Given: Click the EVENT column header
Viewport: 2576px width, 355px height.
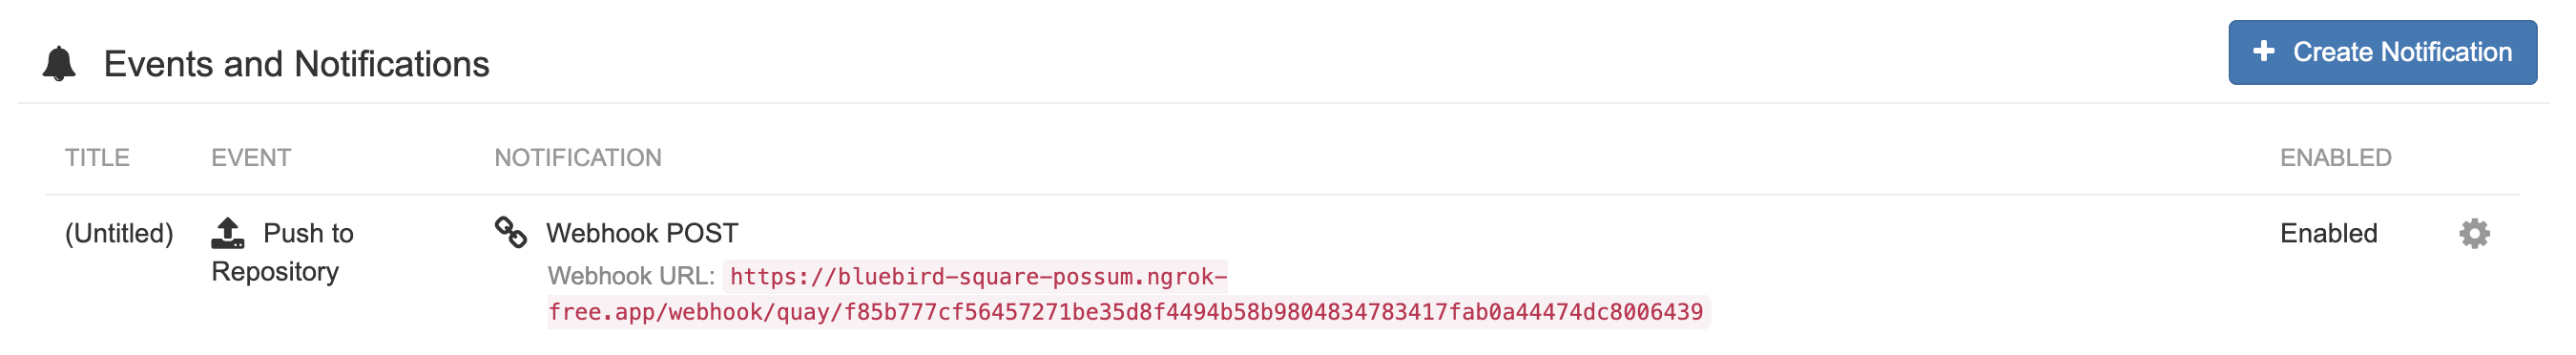Looking at the screenshot, I should coord(251,158).
